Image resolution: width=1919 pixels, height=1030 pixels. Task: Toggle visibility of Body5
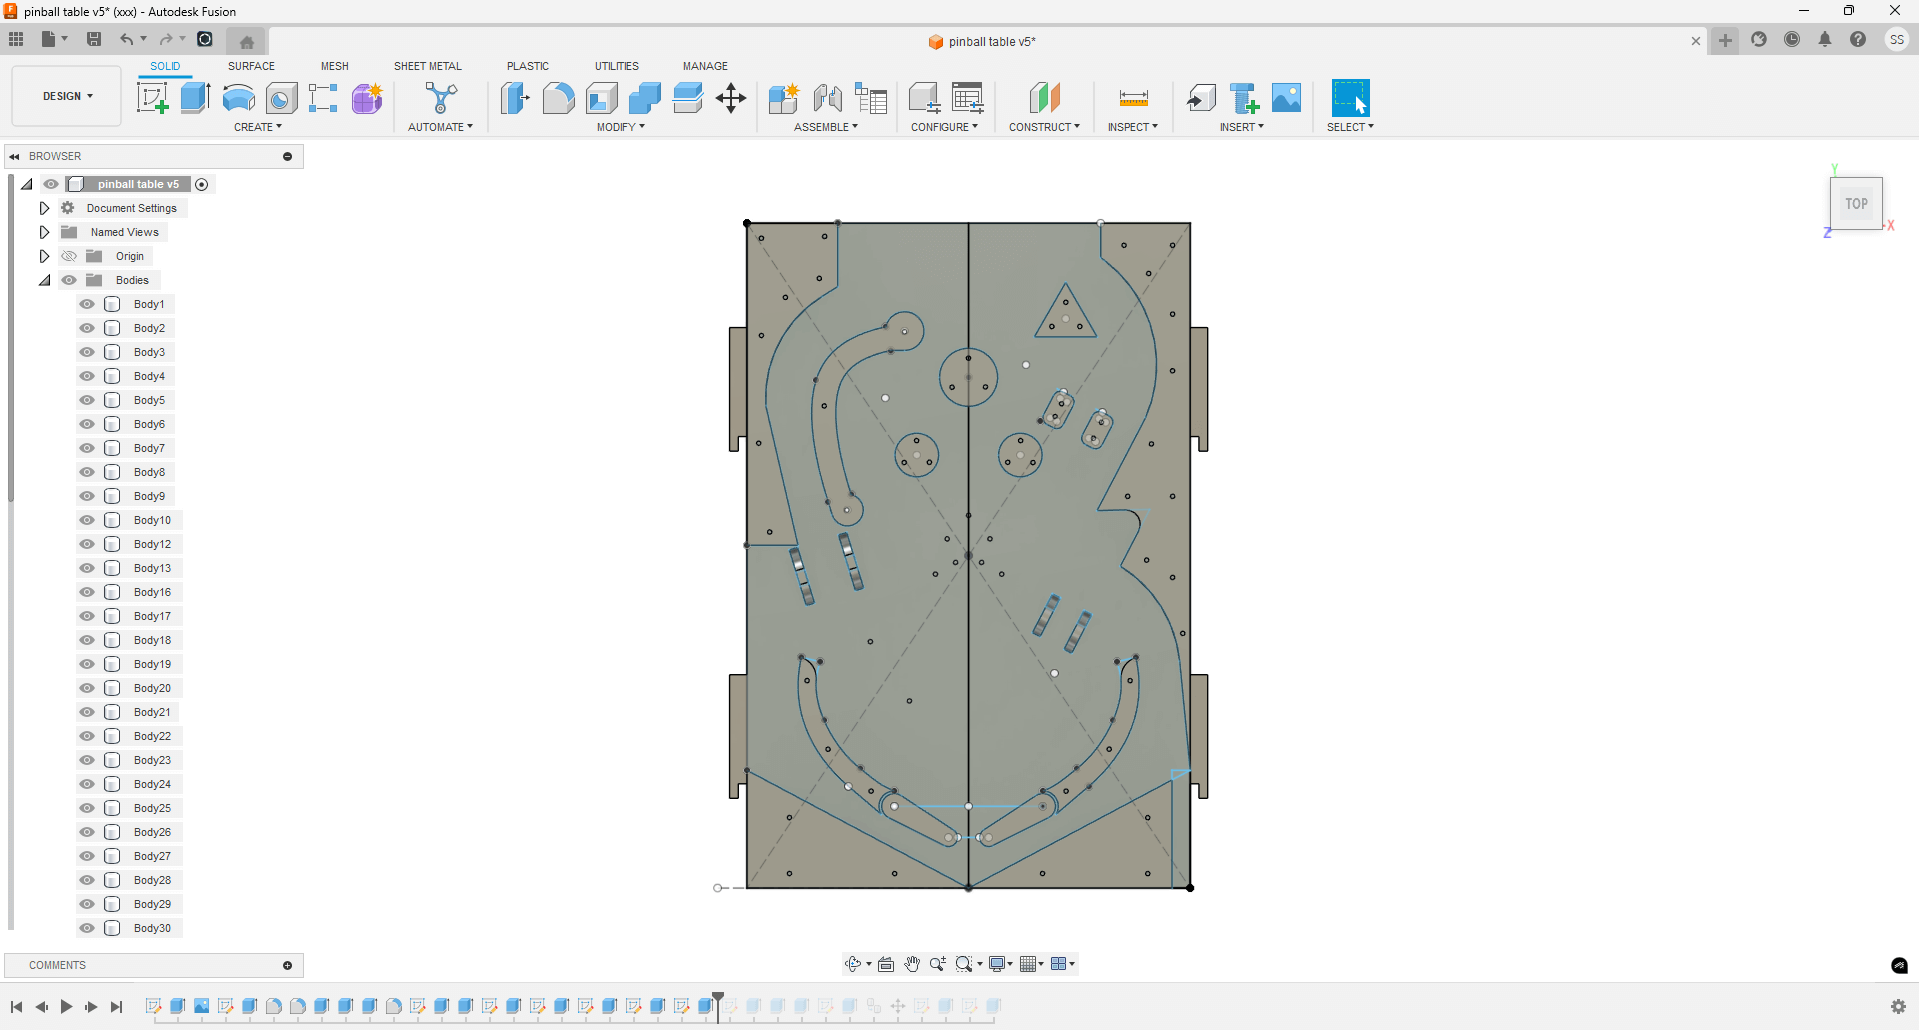pyautogui.click(x=87, y=400)
